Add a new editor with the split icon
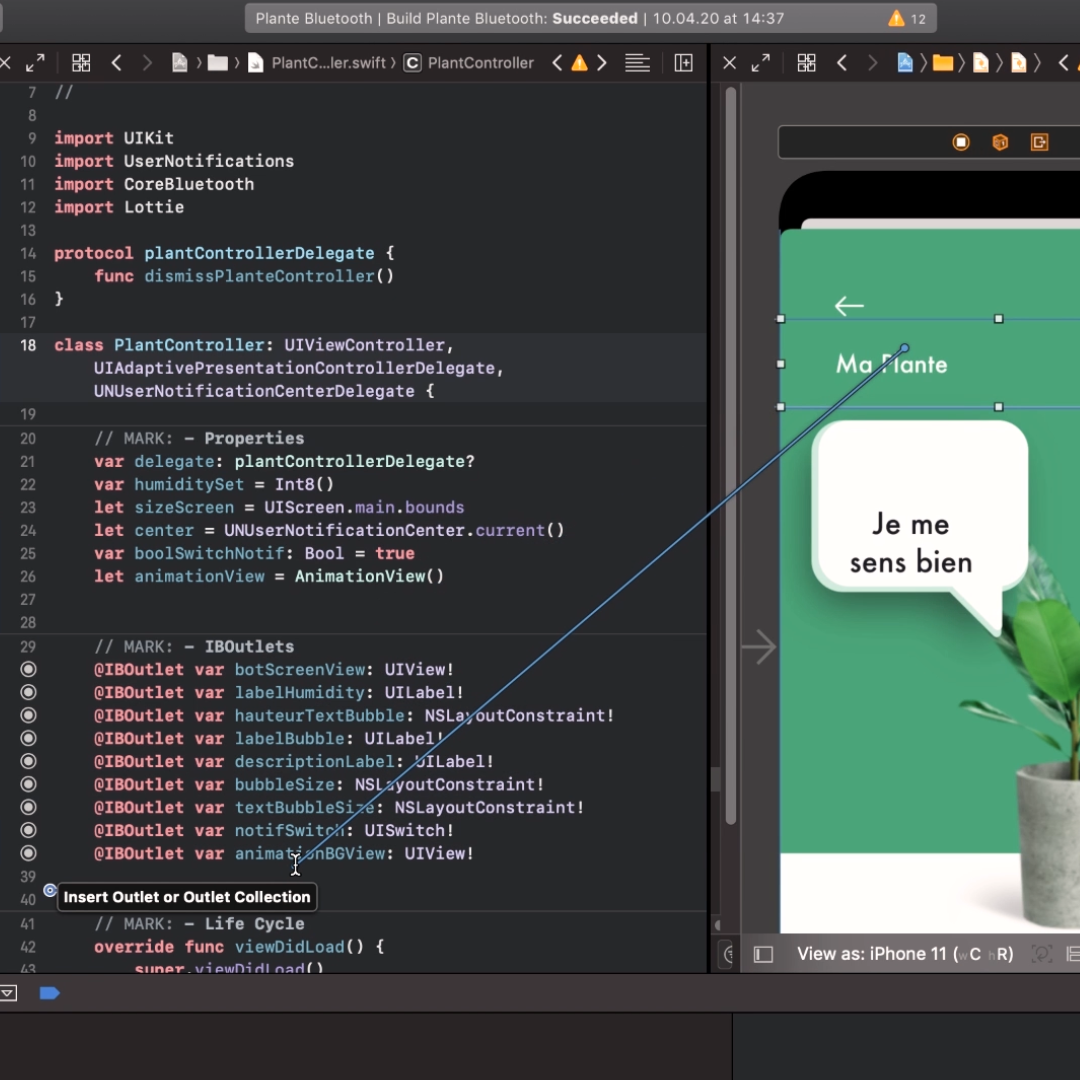This screenshot has width=1080, height=1080. [x=684, y=63]
